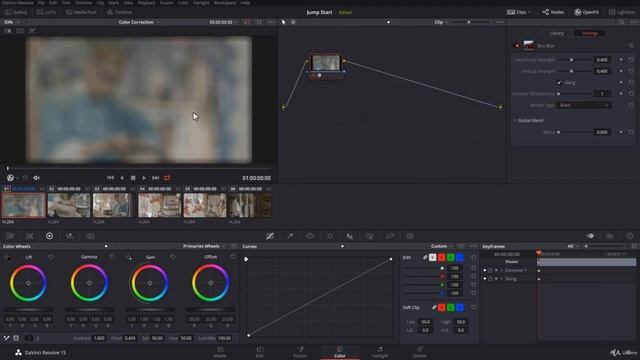Jump to first frame button

click(x=110, y=178)
